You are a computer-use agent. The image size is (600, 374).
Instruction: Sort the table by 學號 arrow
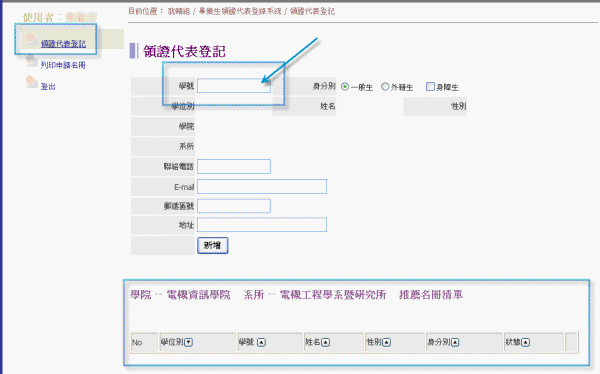(261, 342)
